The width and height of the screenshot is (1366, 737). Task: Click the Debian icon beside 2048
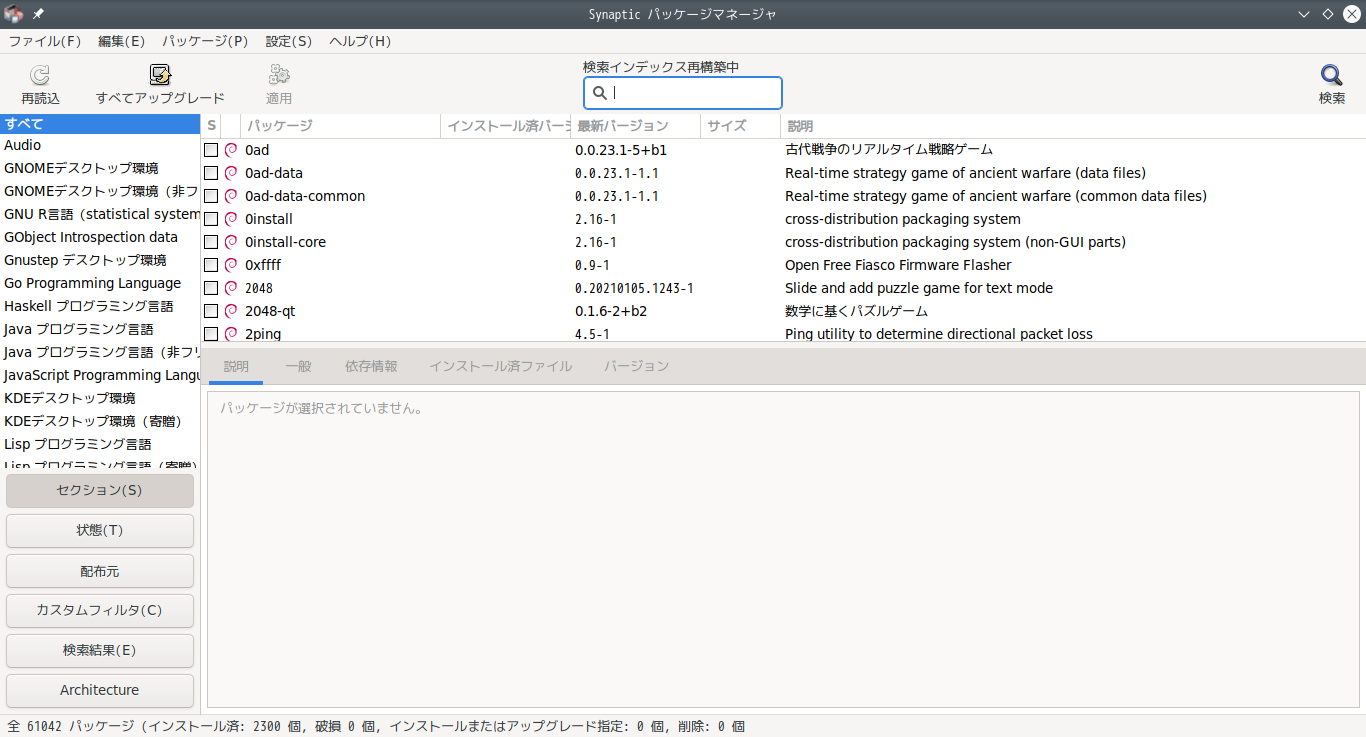[231, 288]
